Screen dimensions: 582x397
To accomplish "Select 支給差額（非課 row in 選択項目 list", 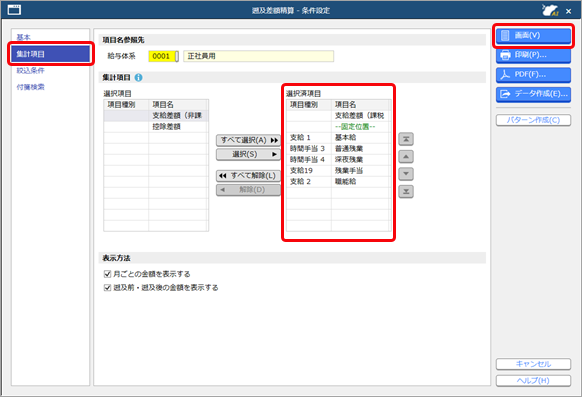I will coord(156,116).
